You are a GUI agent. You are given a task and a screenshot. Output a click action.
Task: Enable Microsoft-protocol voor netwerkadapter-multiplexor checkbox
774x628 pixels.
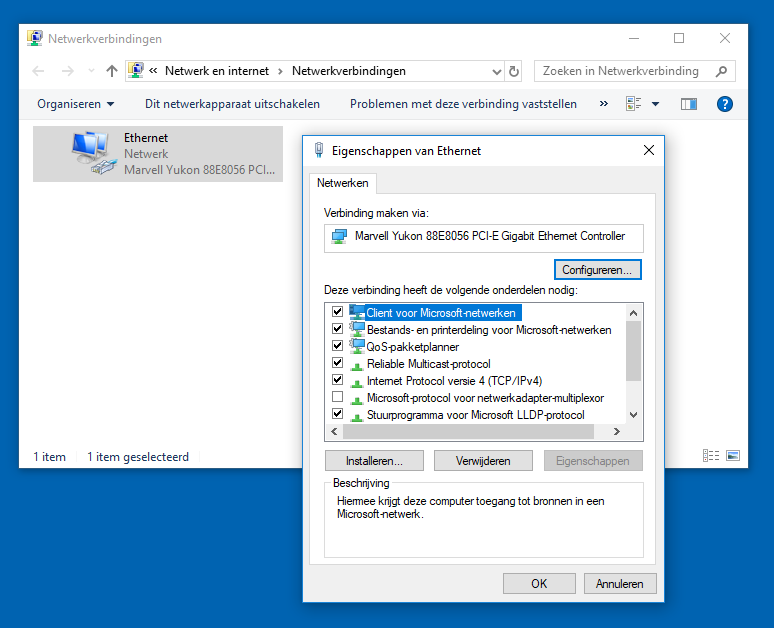pos(338,397)
